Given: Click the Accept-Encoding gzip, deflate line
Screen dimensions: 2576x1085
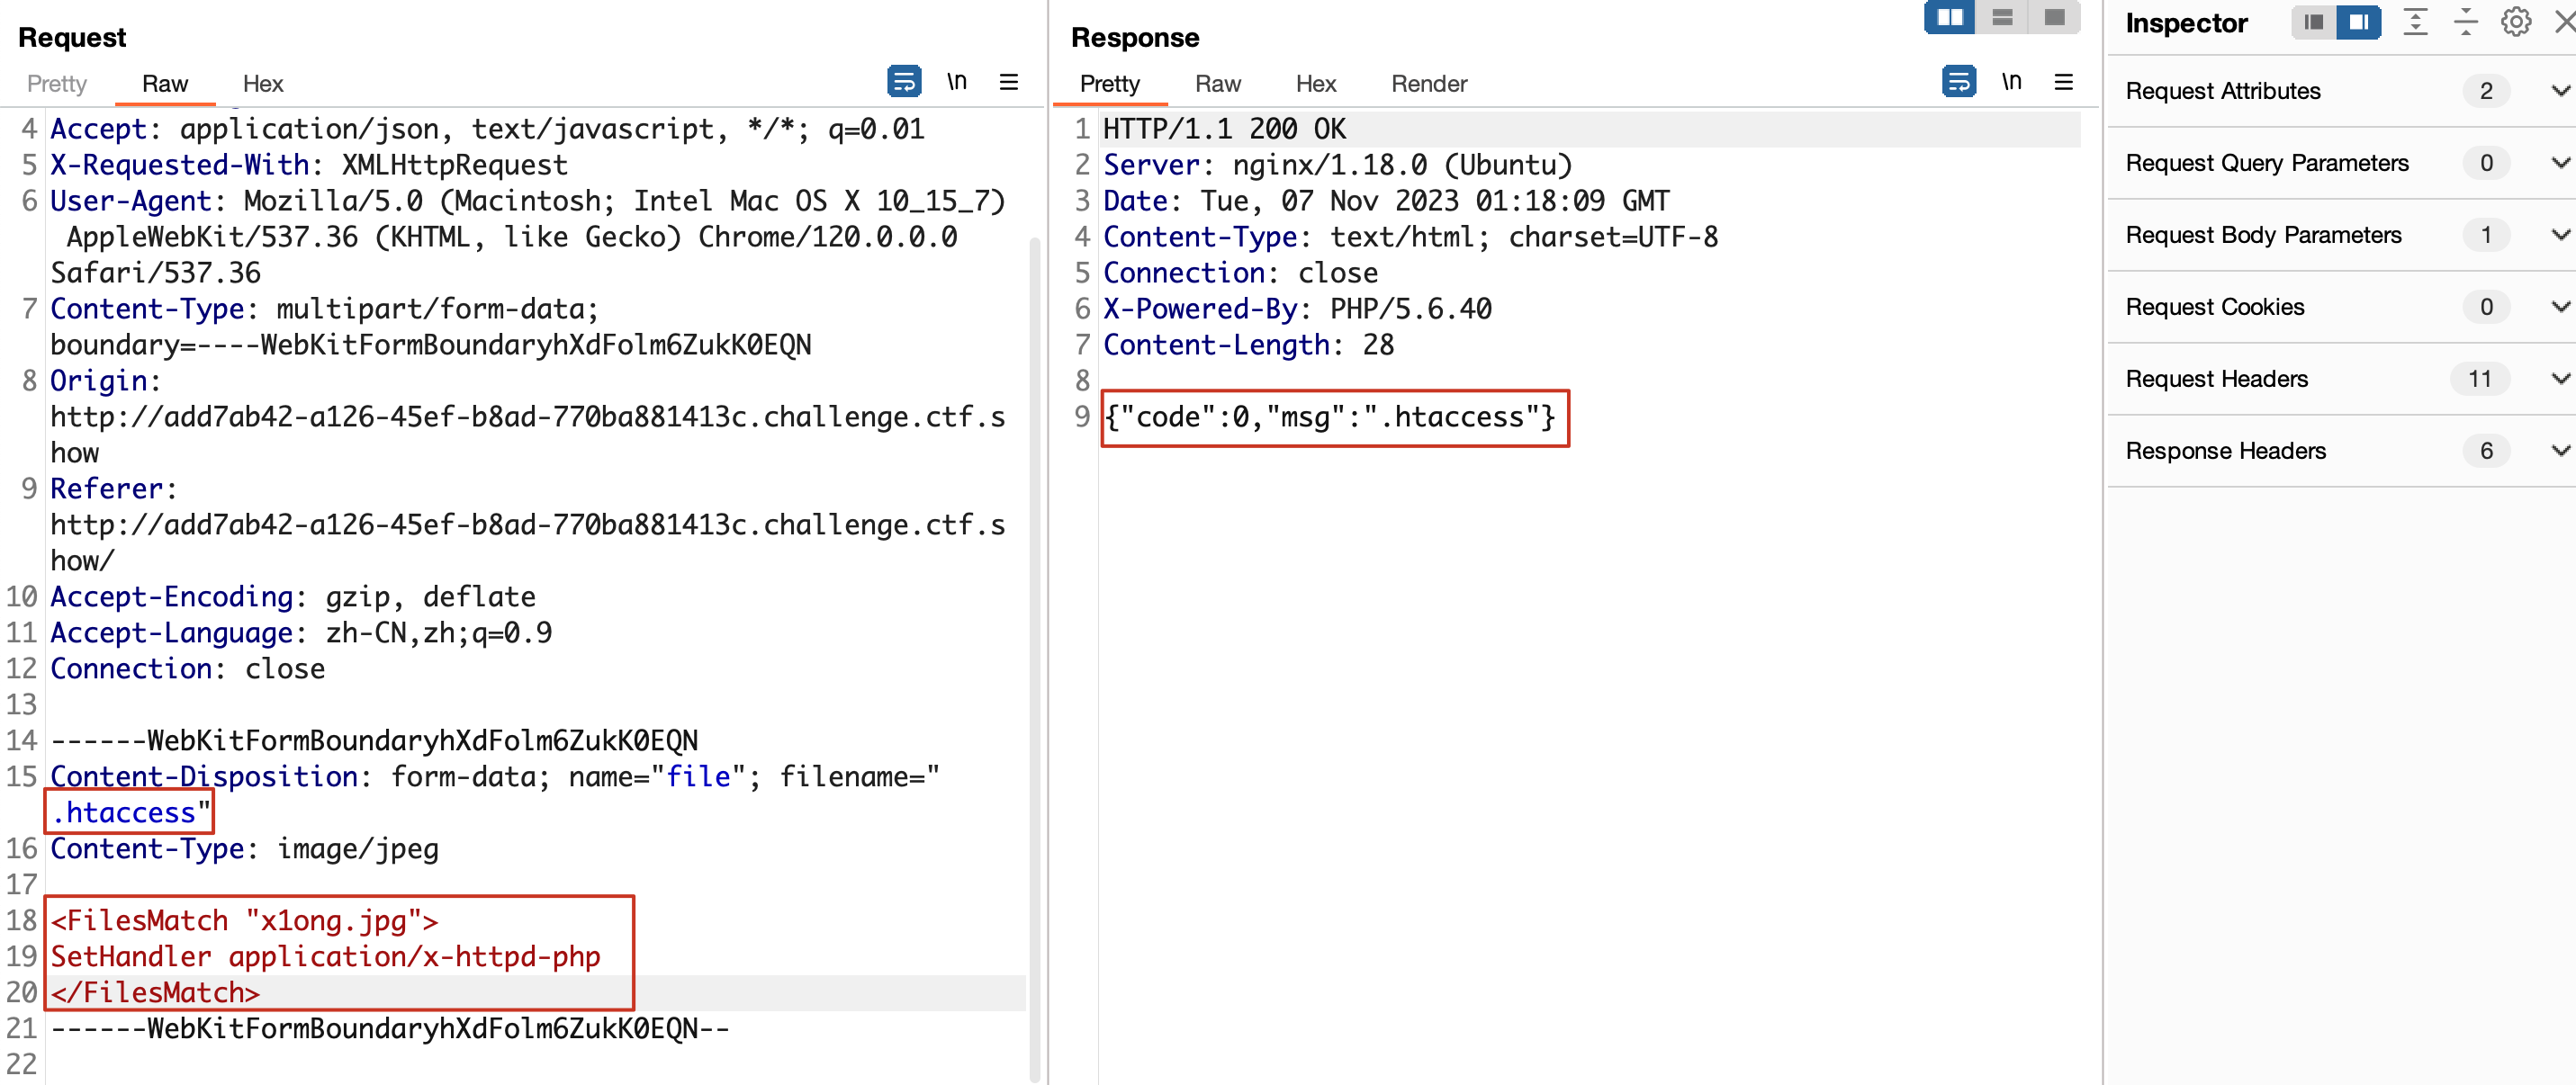Looking at the screenshot, I should 293,597.
